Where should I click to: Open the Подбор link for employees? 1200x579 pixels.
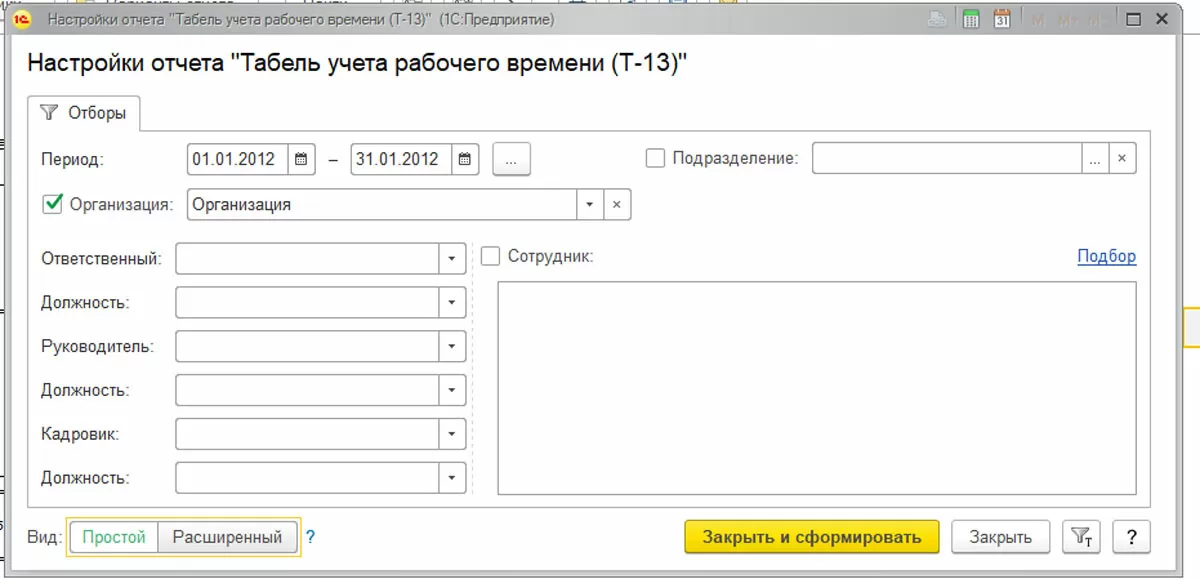point(1106,257)
